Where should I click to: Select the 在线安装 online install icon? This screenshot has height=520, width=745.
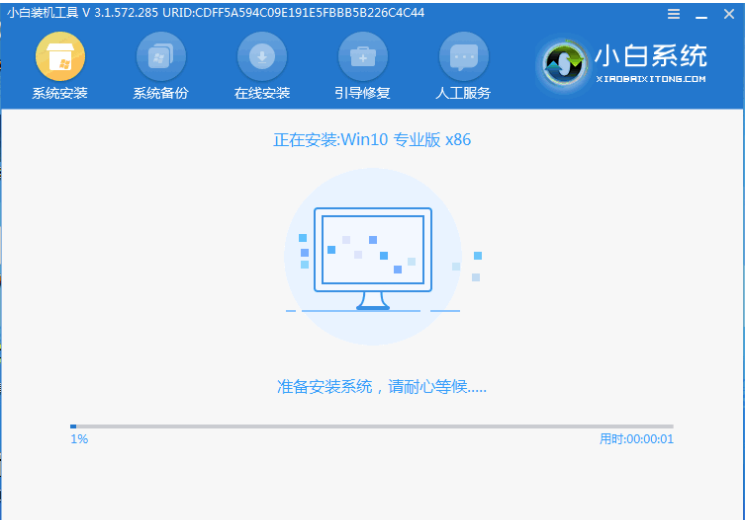(x=262, y=57)
